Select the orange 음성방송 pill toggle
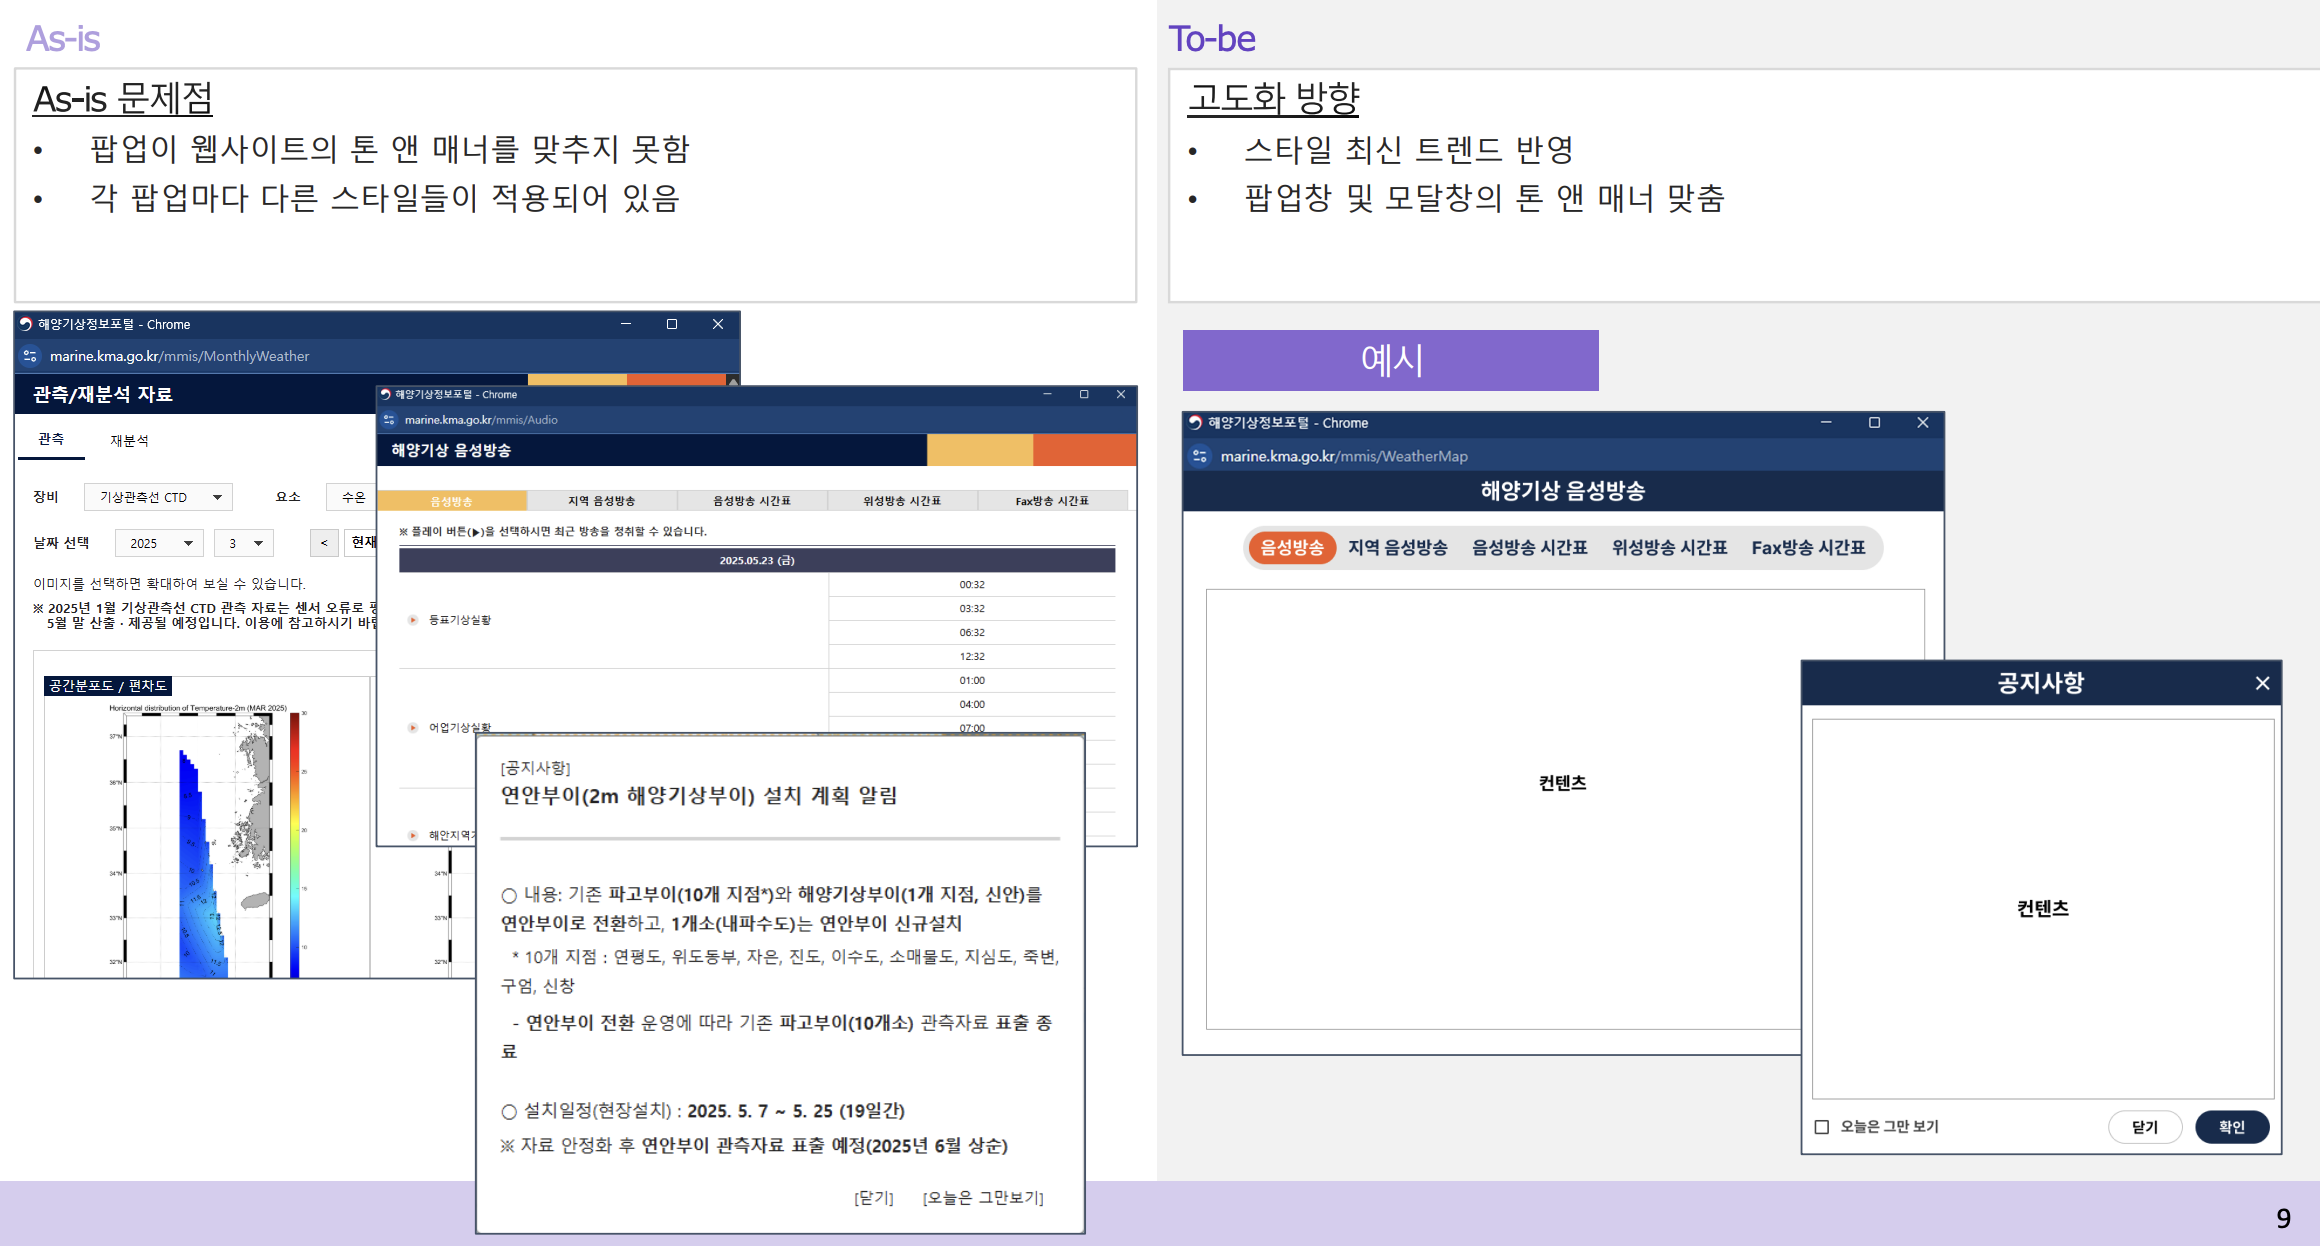Screen dimensions: 2320x1246 click(1291, 548)
